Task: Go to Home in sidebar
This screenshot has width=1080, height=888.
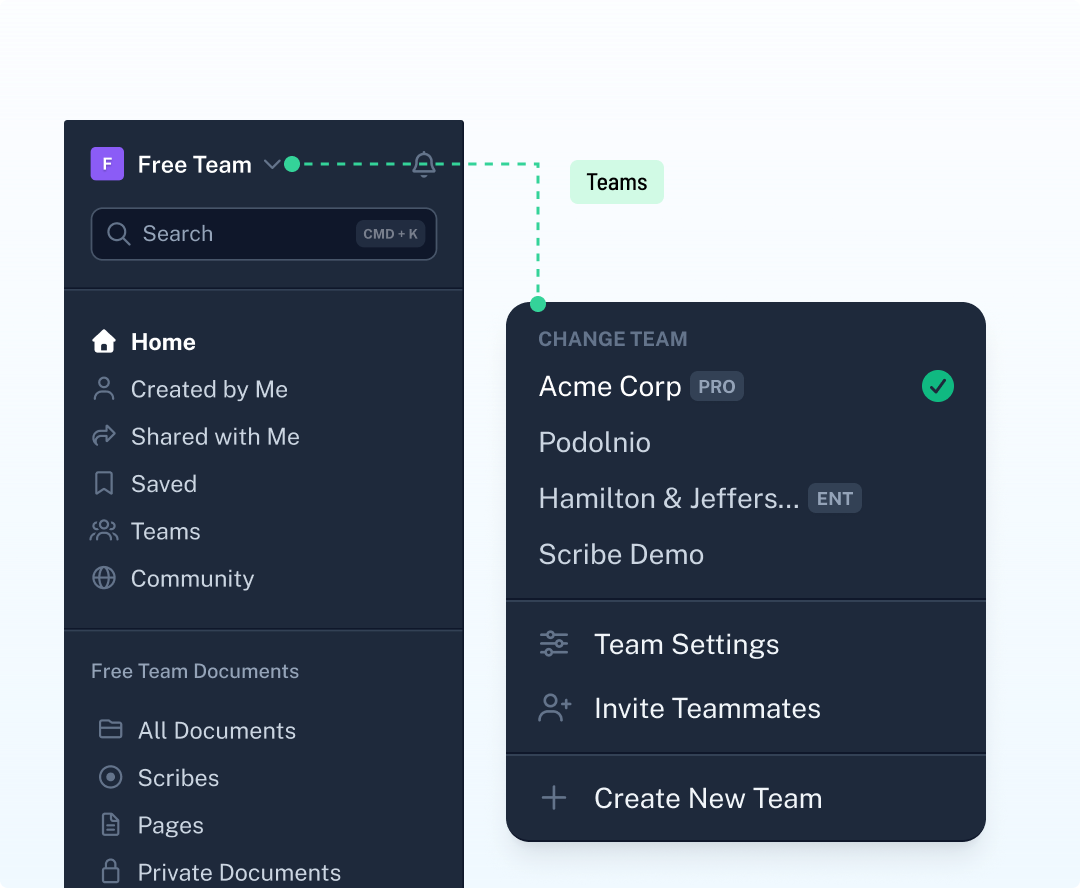Action: tap(163, 342)
